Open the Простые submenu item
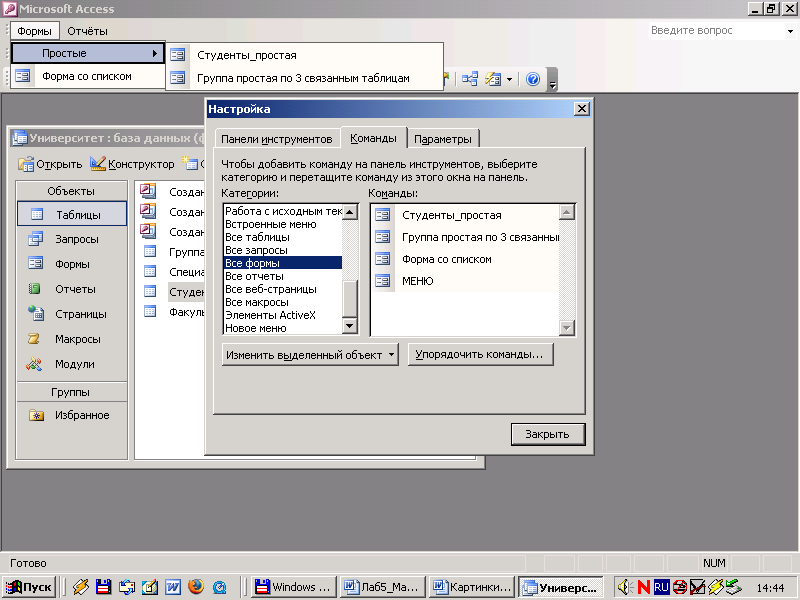 (88, 53)
